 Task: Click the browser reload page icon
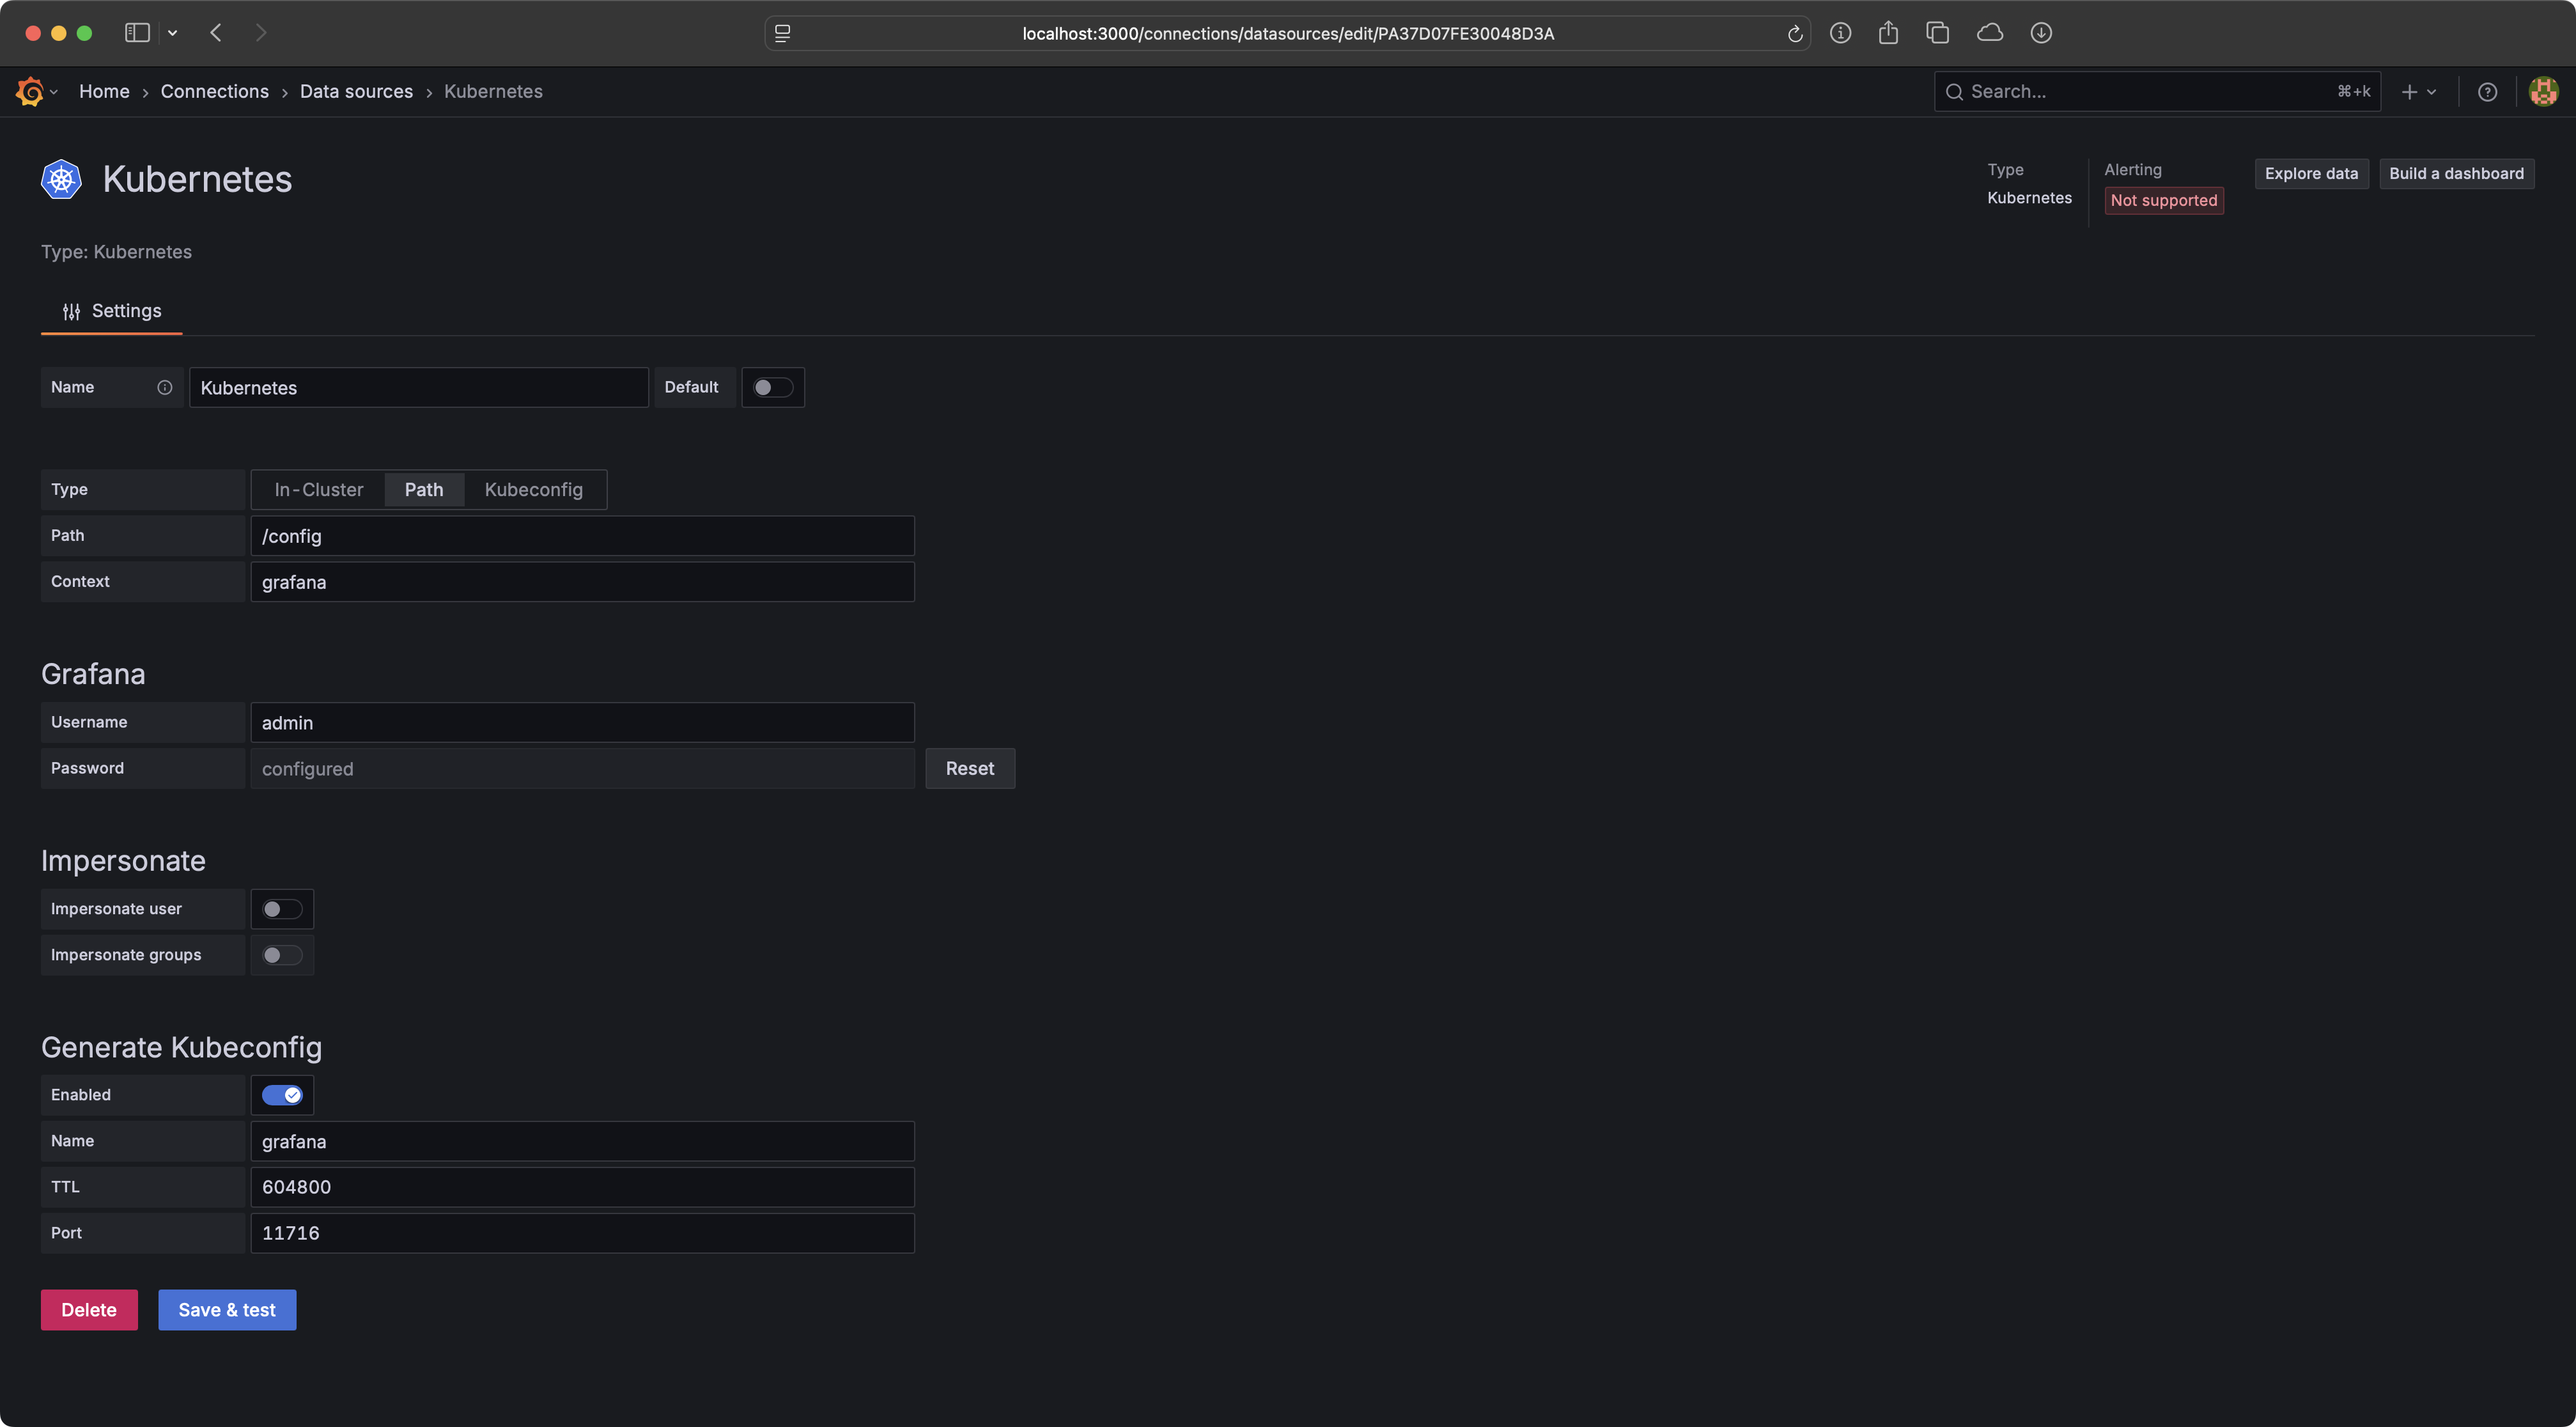click(1795, 34)
